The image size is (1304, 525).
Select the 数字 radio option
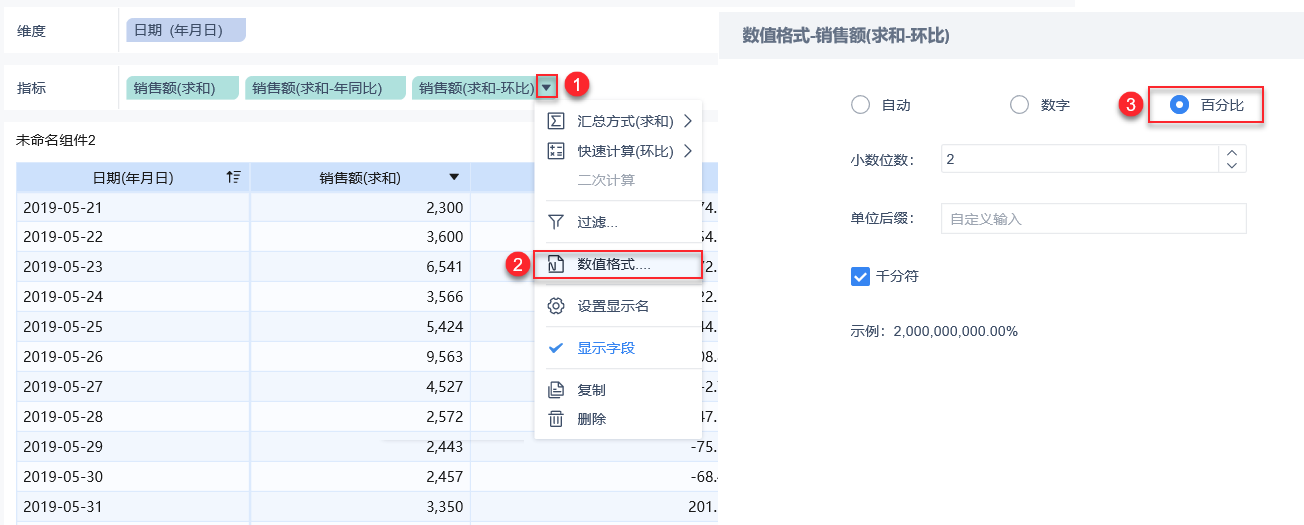1019,105
